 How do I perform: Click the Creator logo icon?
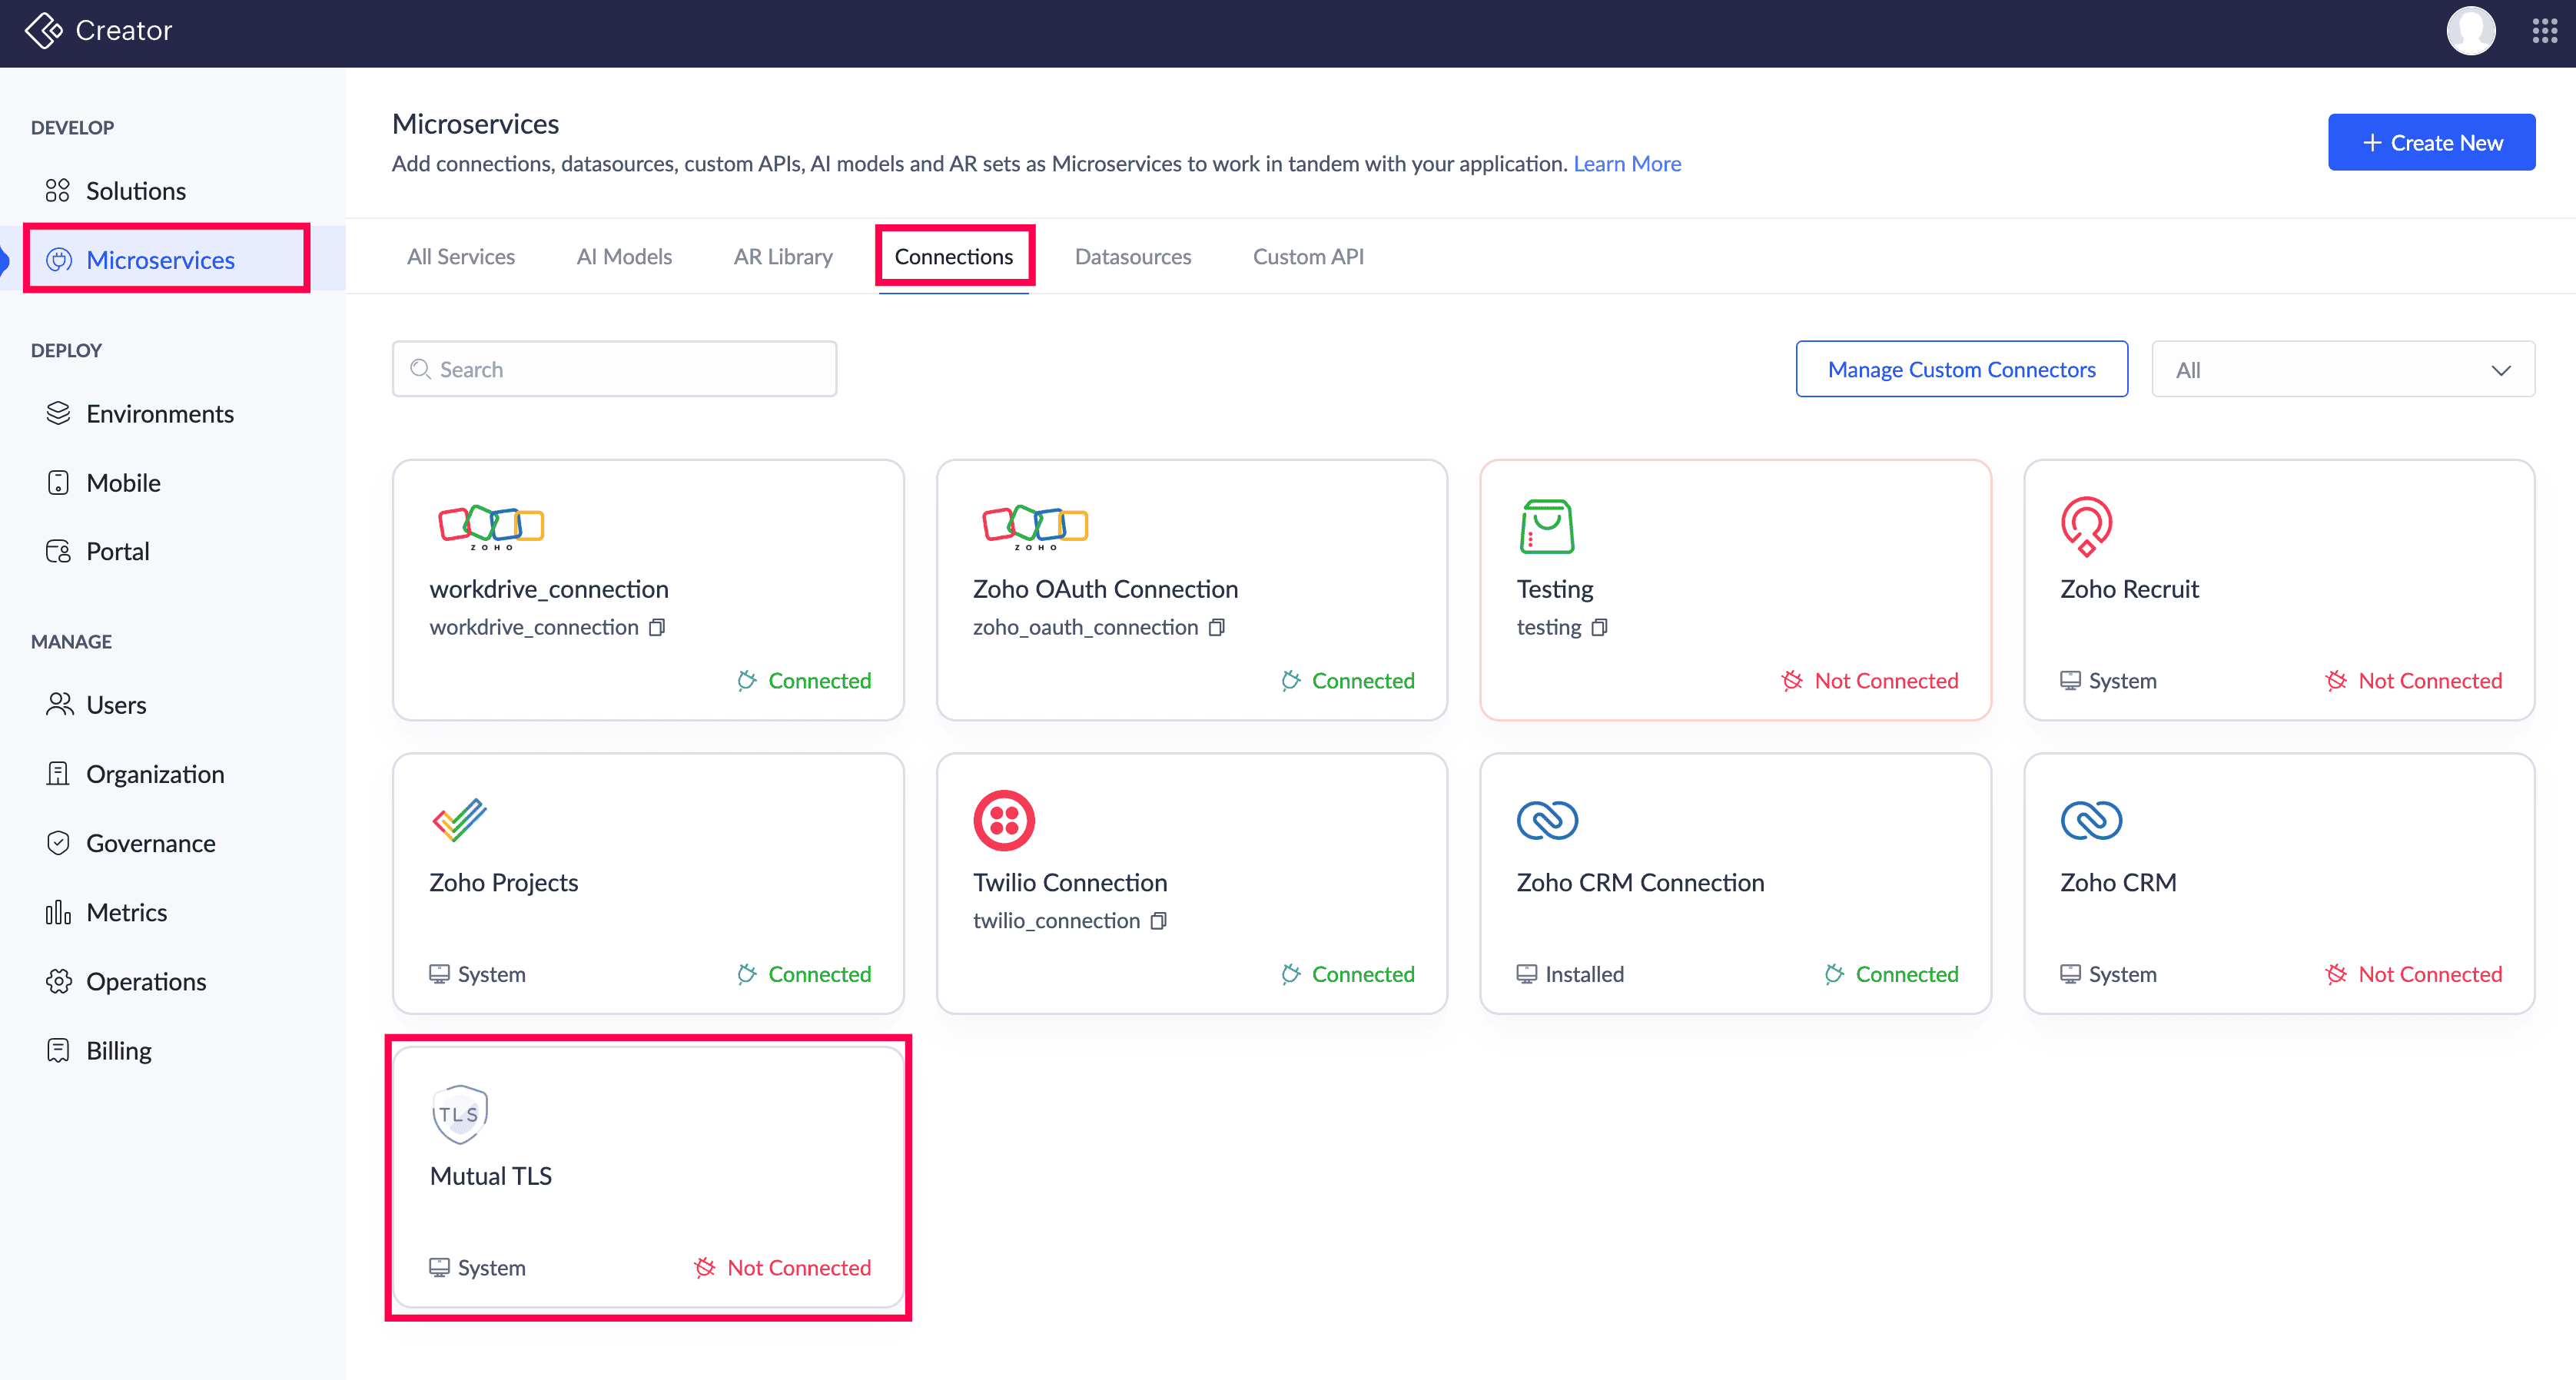44,31
